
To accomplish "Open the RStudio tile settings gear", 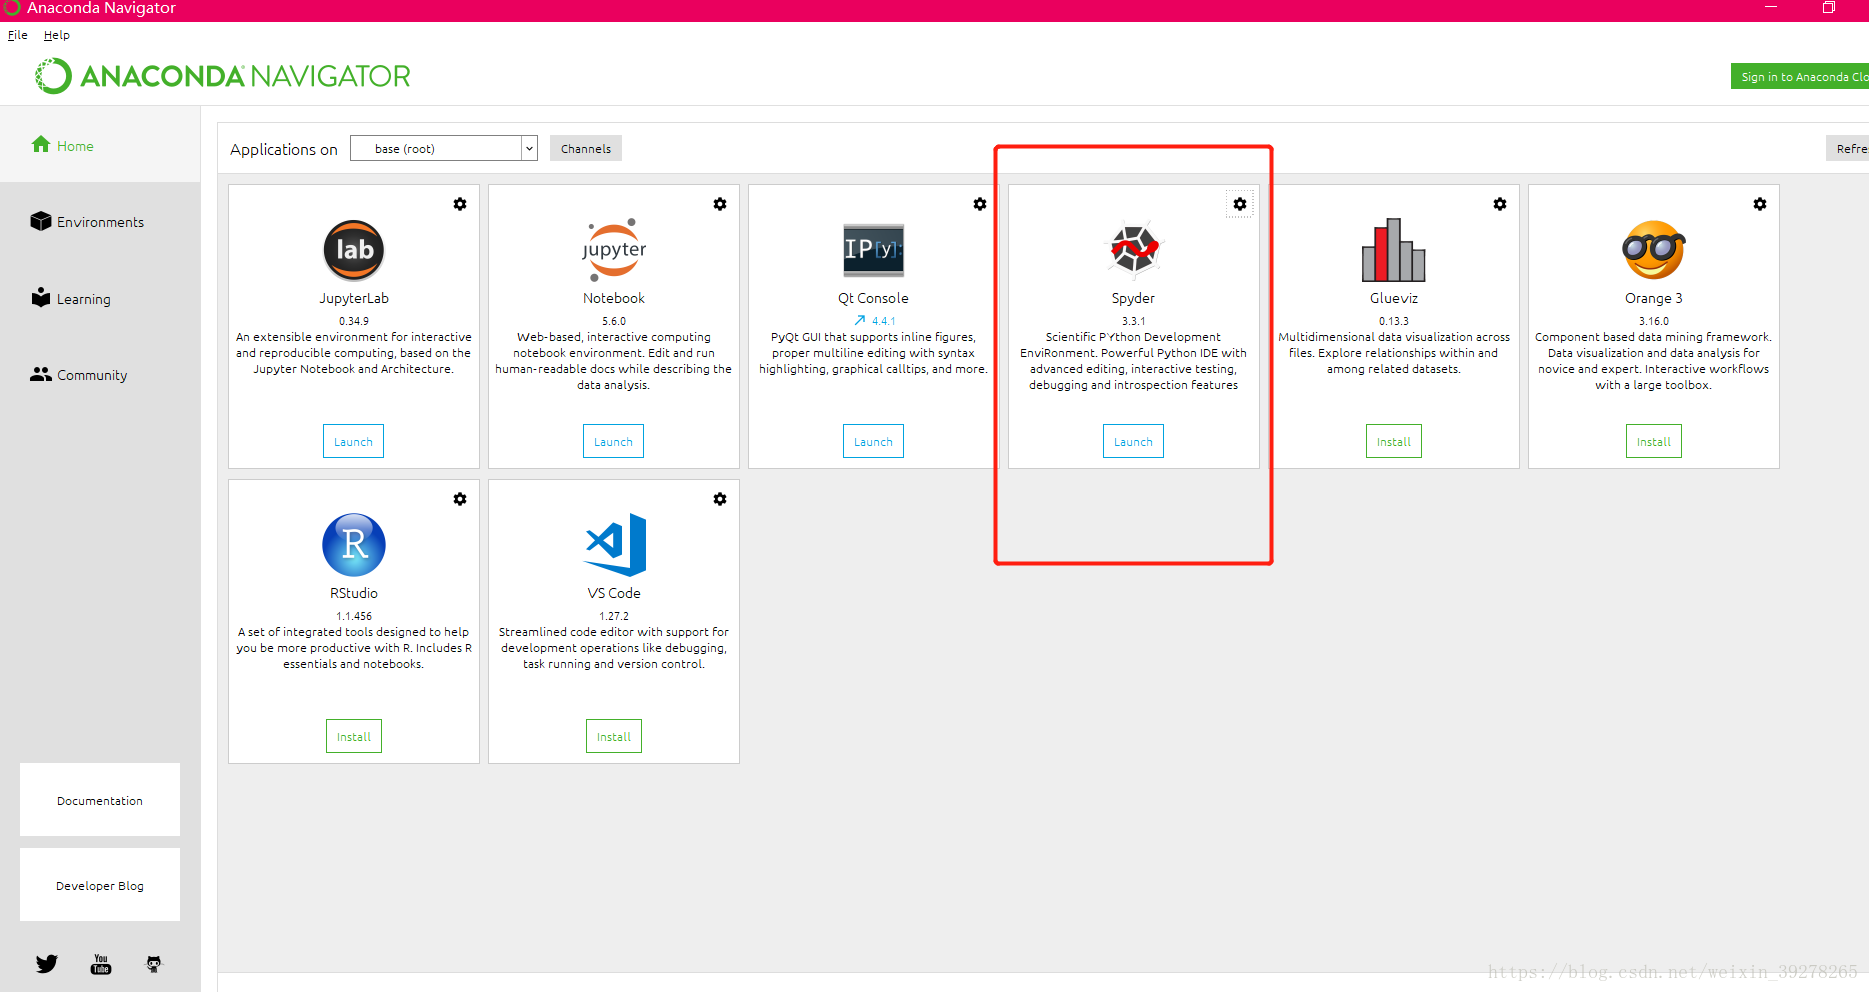I will pos(460,499).
